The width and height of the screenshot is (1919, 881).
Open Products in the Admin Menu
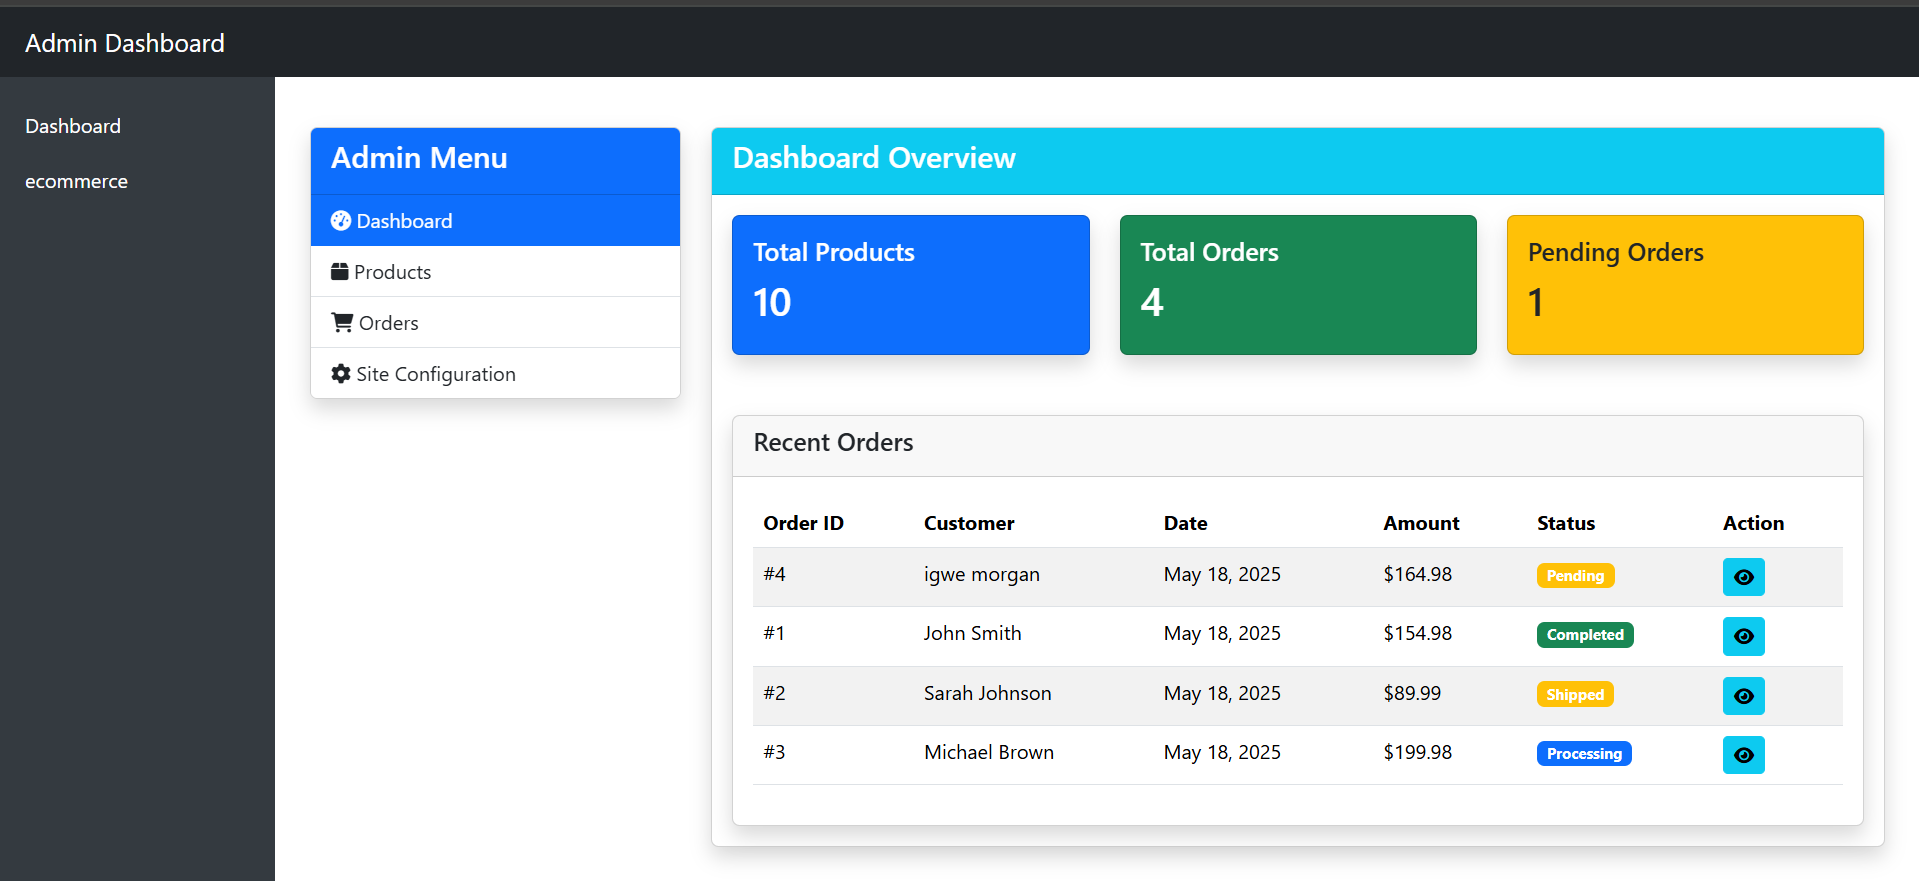[393, 272]
